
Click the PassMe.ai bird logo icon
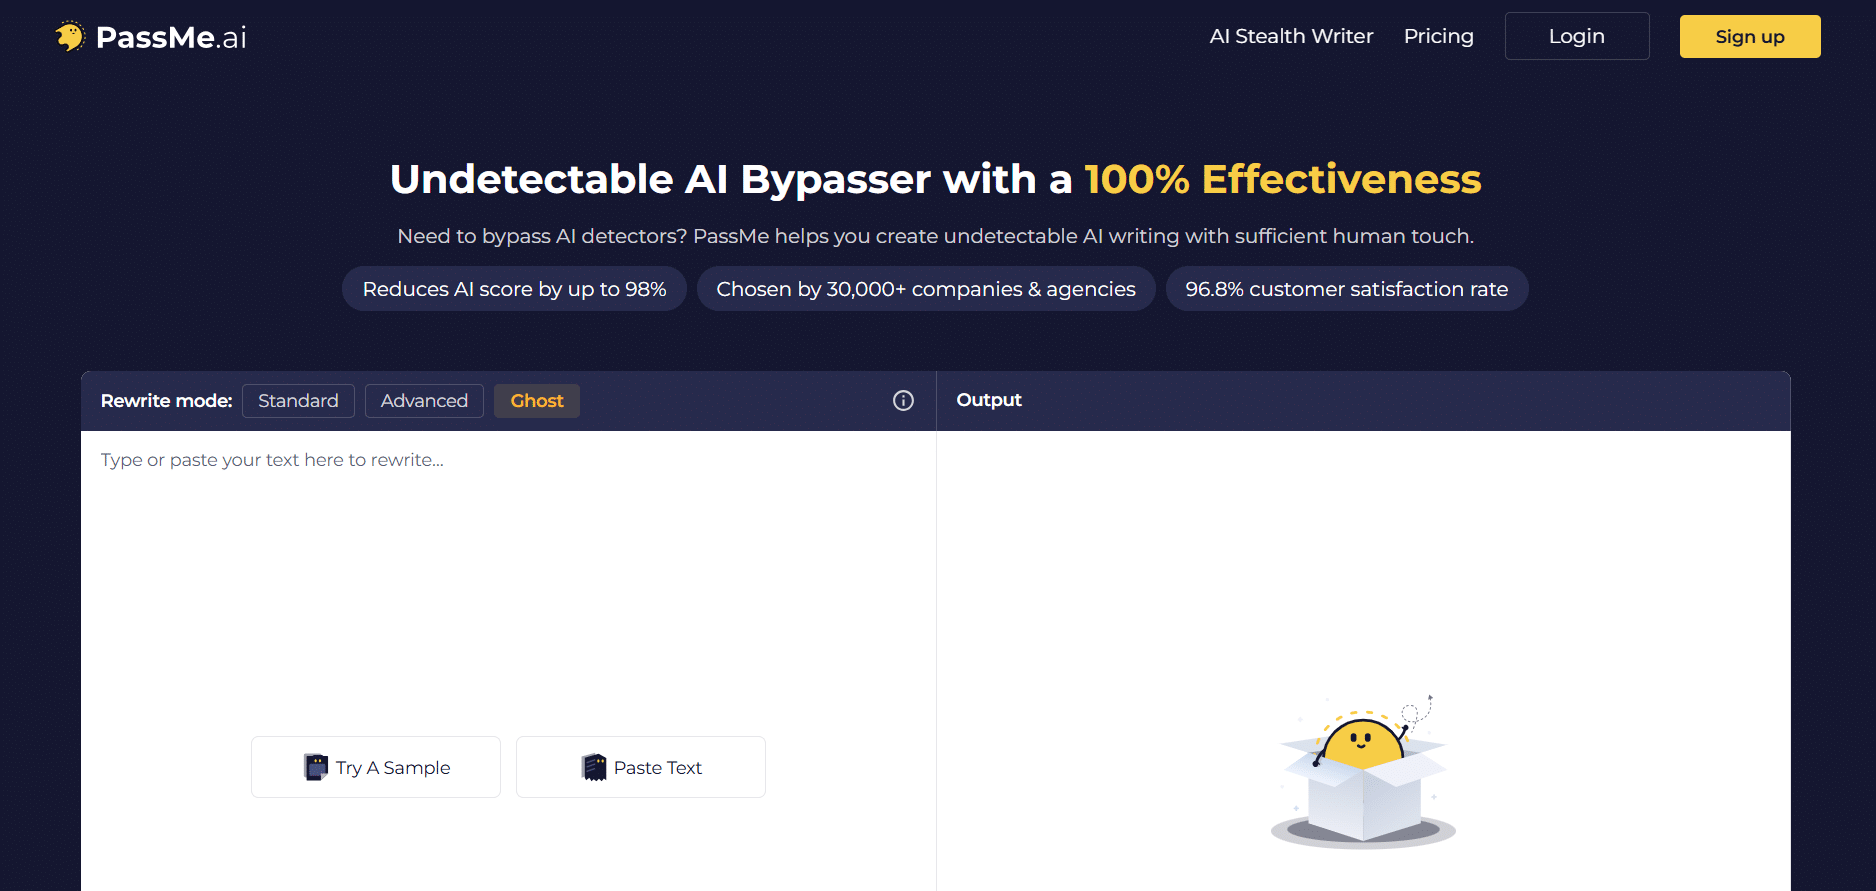pos(70,37)
